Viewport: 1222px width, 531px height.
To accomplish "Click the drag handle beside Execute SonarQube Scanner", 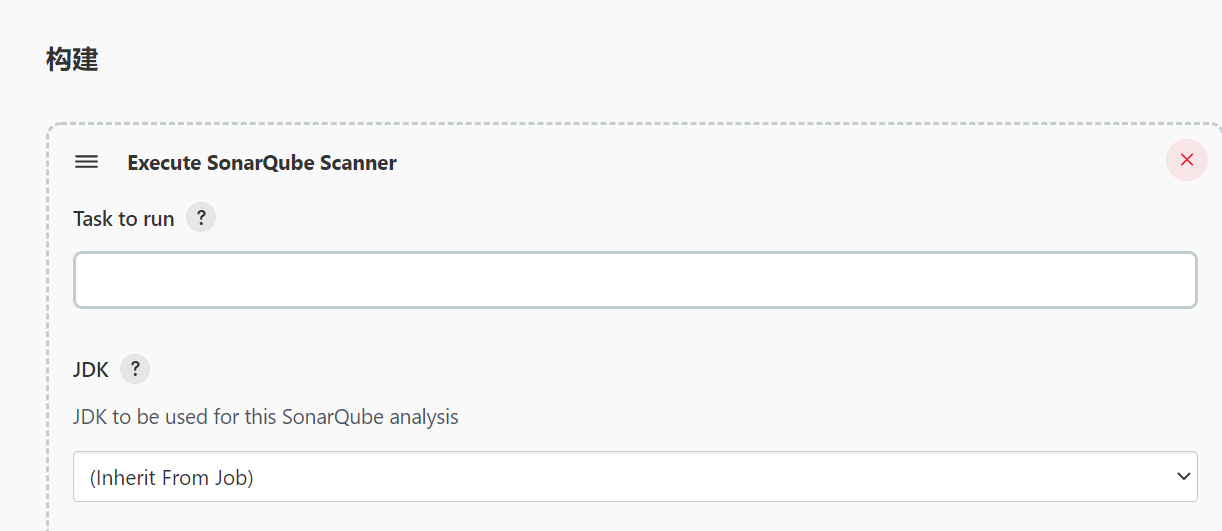I will click(87, 162).
